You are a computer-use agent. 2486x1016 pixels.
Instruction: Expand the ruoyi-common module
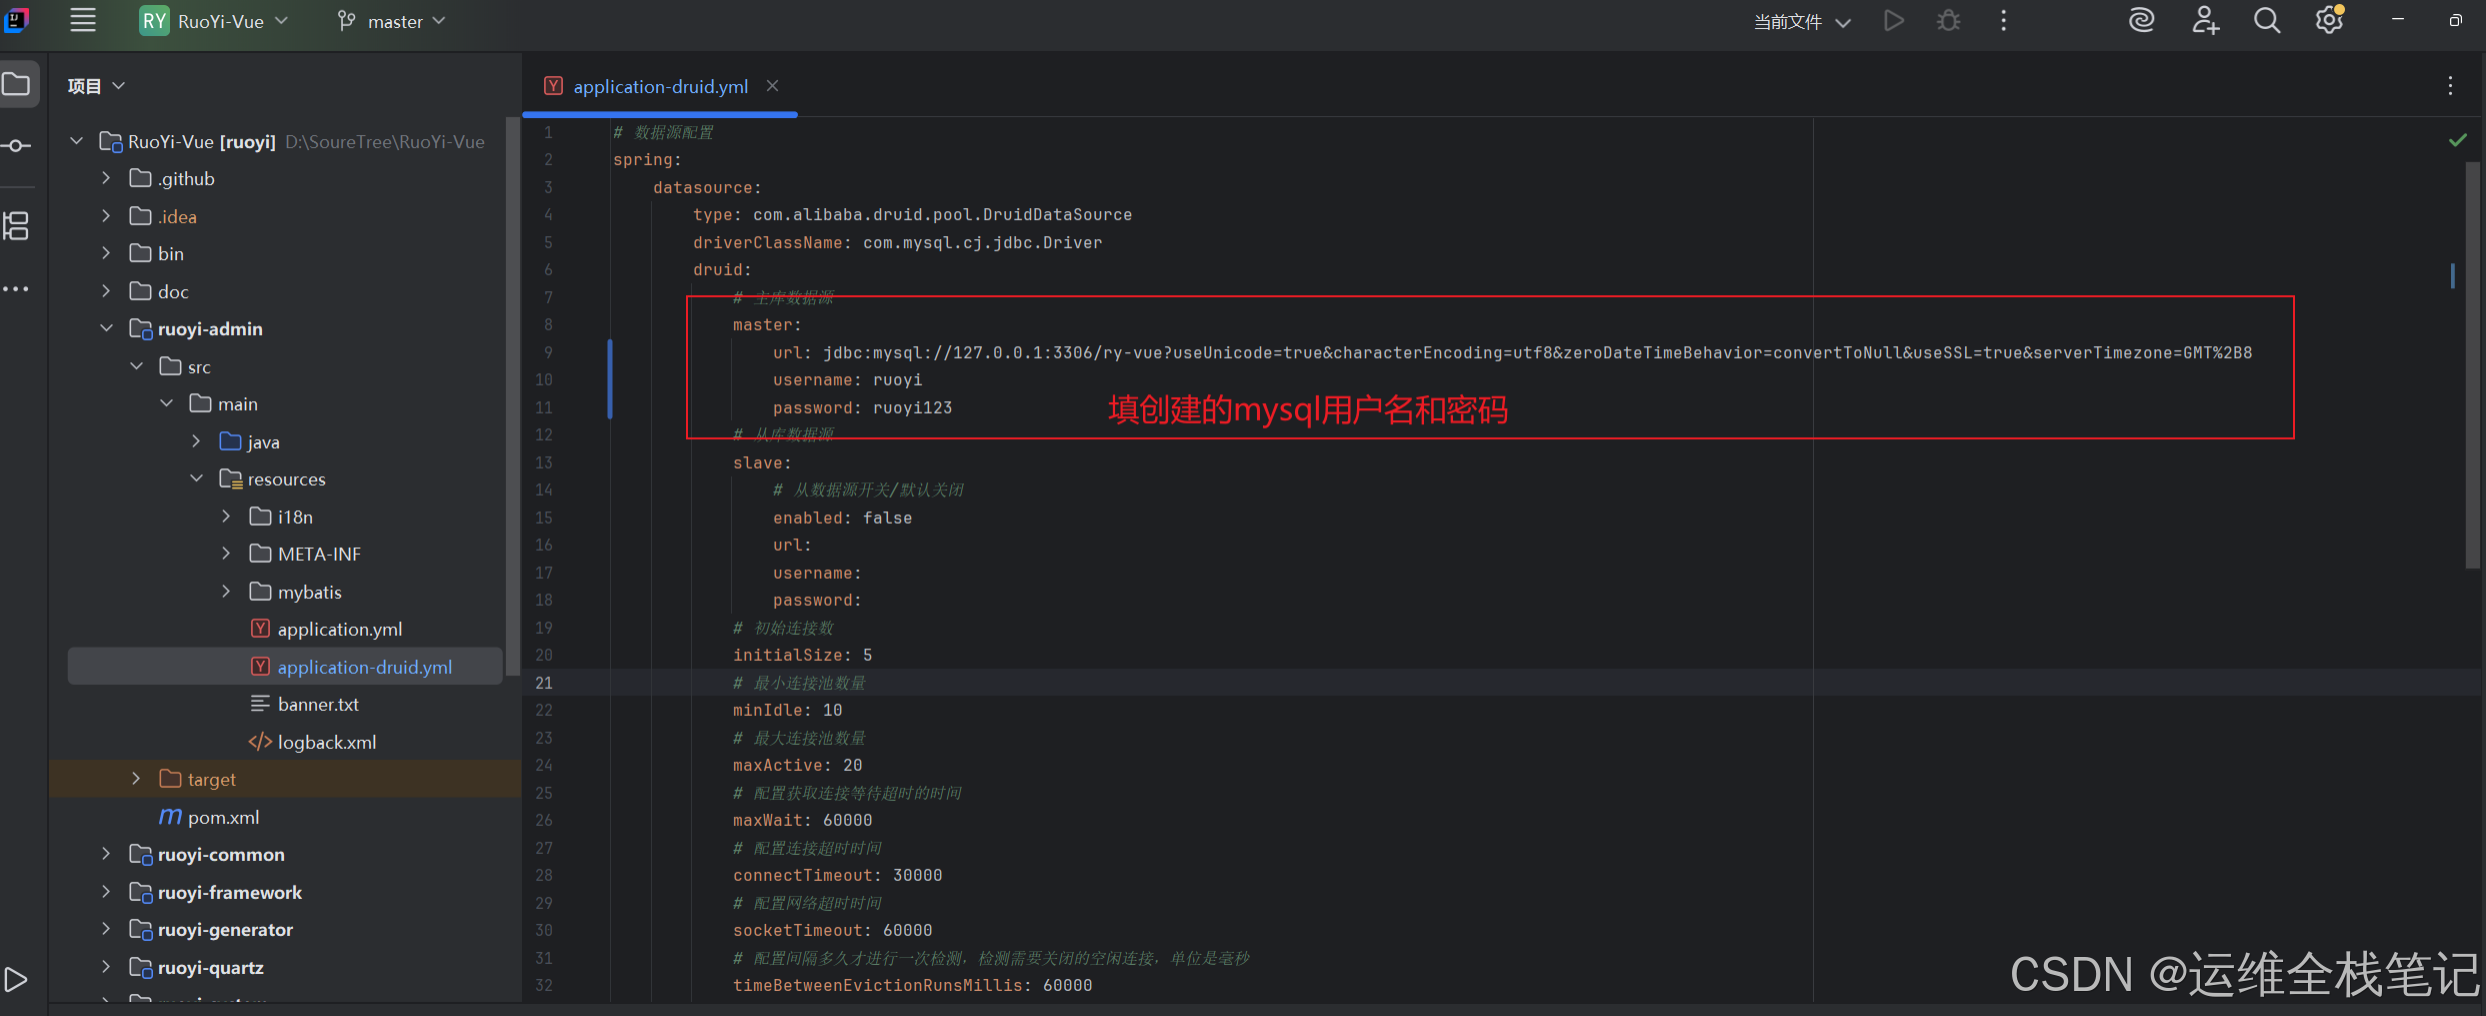coord(107,854)
